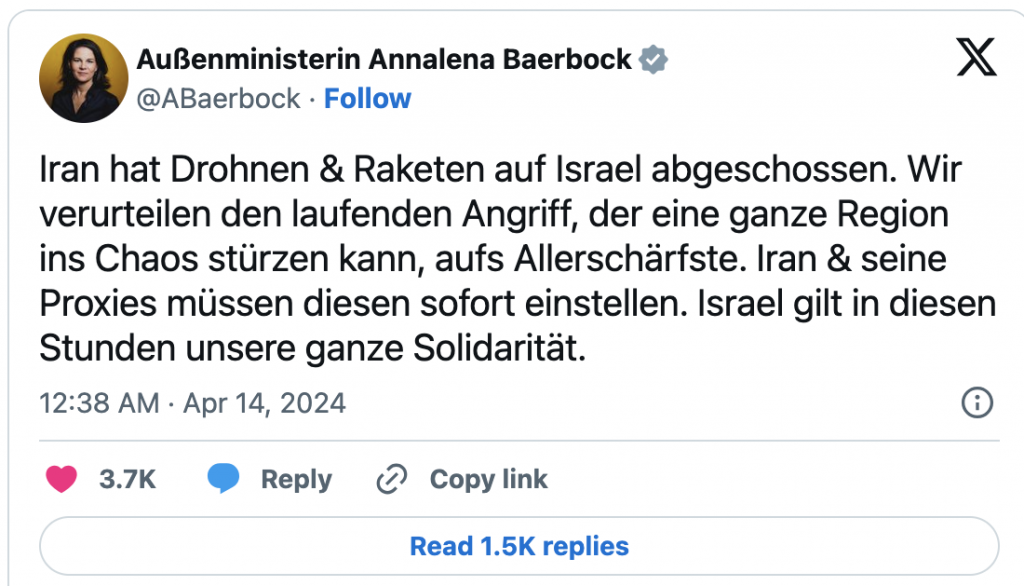Open the 12:38 AM time link

[x=99, y=403]
